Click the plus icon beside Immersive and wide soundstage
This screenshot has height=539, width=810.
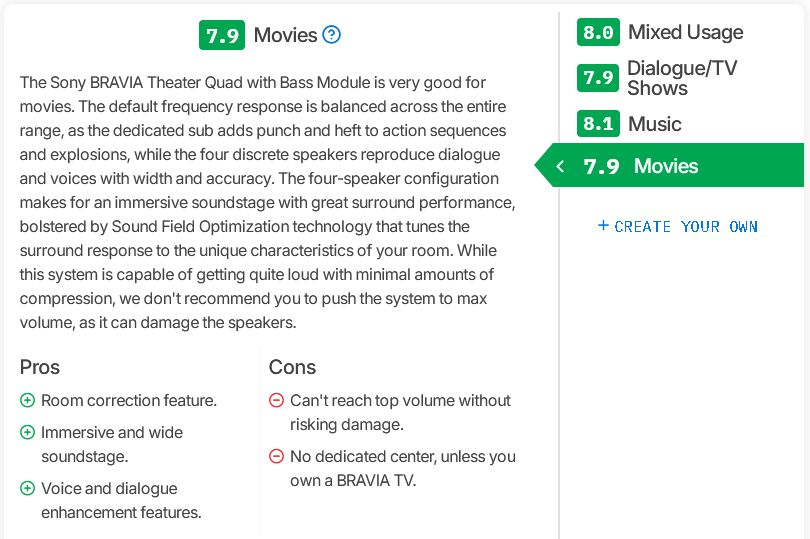point(27,433)
